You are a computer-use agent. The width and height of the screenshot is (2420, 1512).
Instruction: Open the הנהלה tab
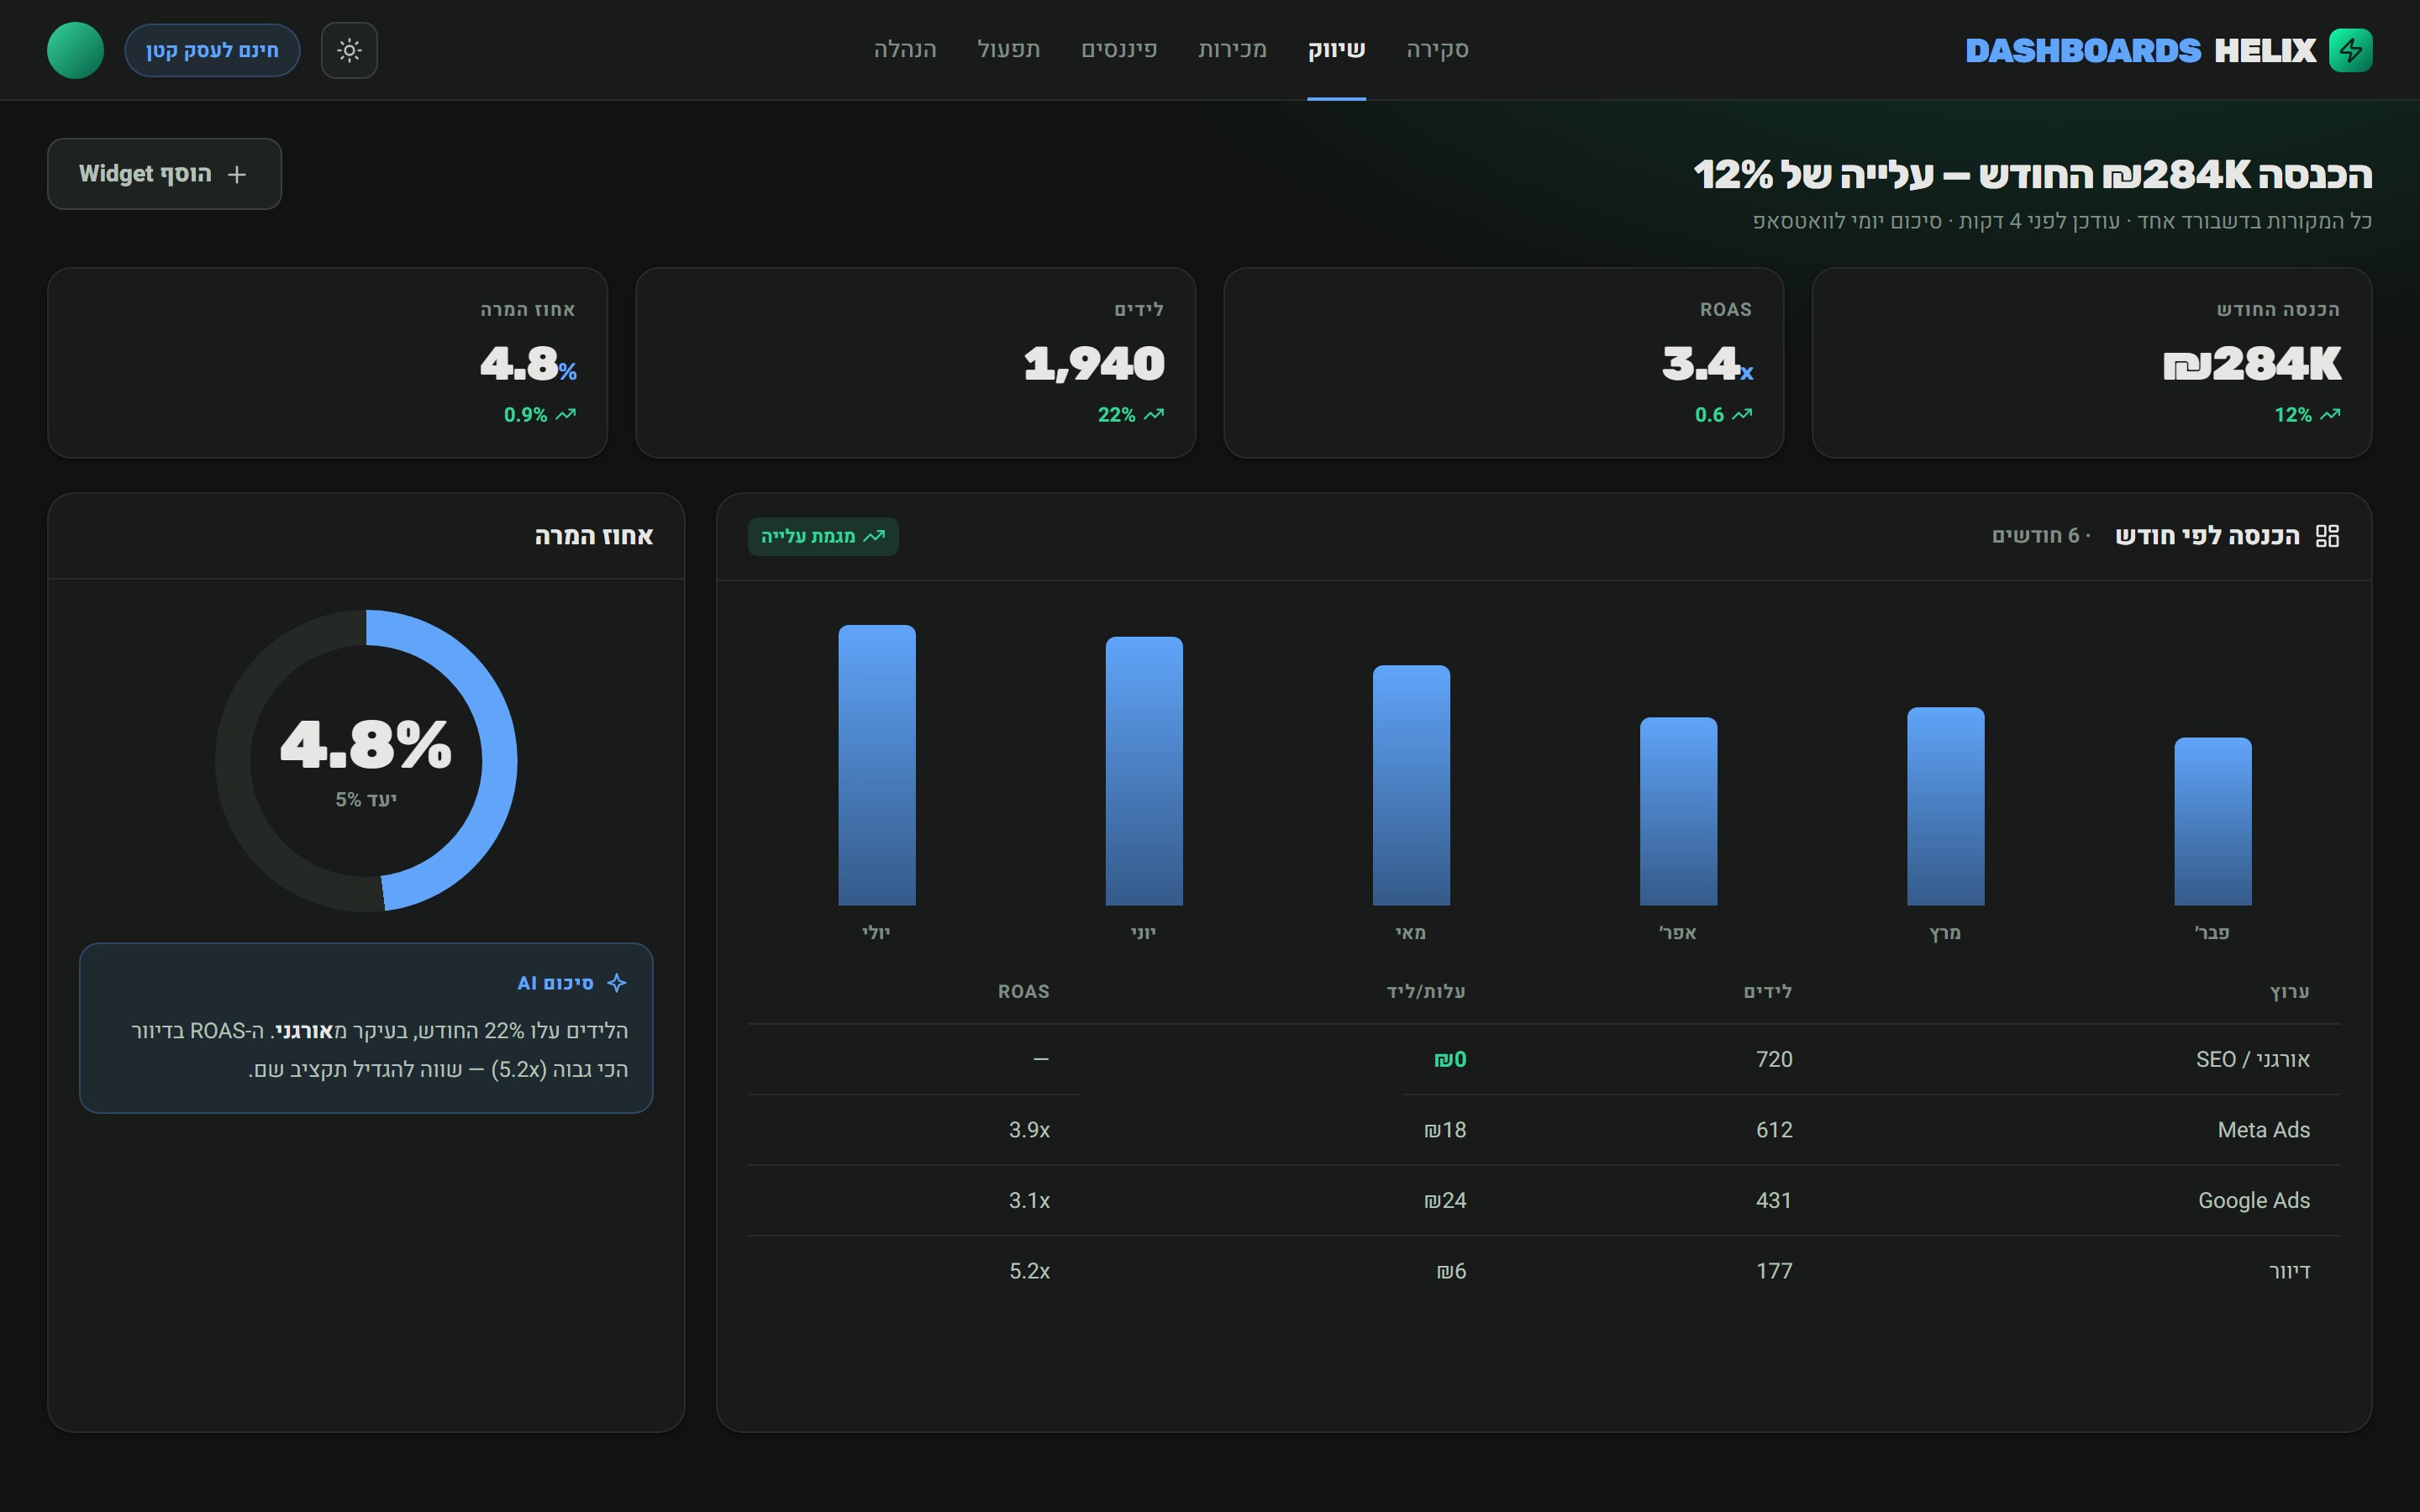(905, 50)
